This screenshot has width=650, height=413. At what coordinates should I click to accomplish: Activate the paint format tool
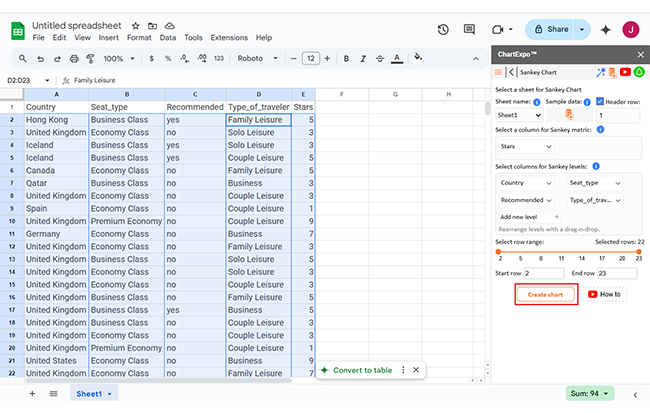(x=90, y=59)
